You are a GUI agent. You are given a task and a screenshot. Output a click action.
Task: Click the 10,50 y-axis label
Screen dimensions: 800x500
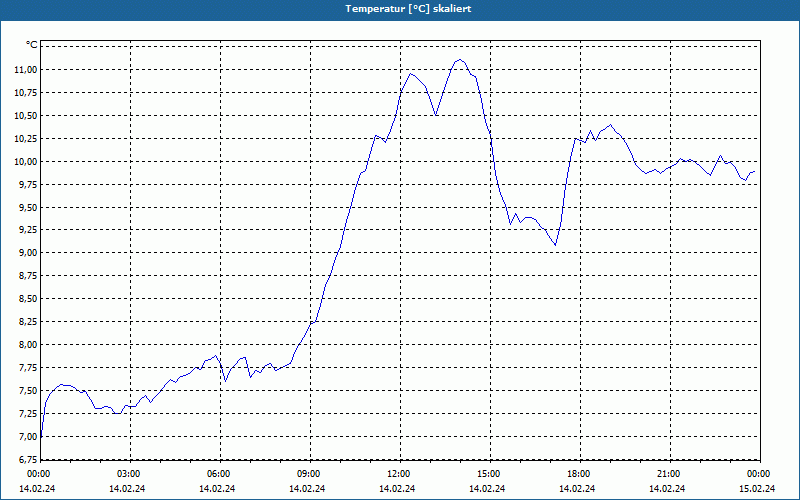pos(26,115)
